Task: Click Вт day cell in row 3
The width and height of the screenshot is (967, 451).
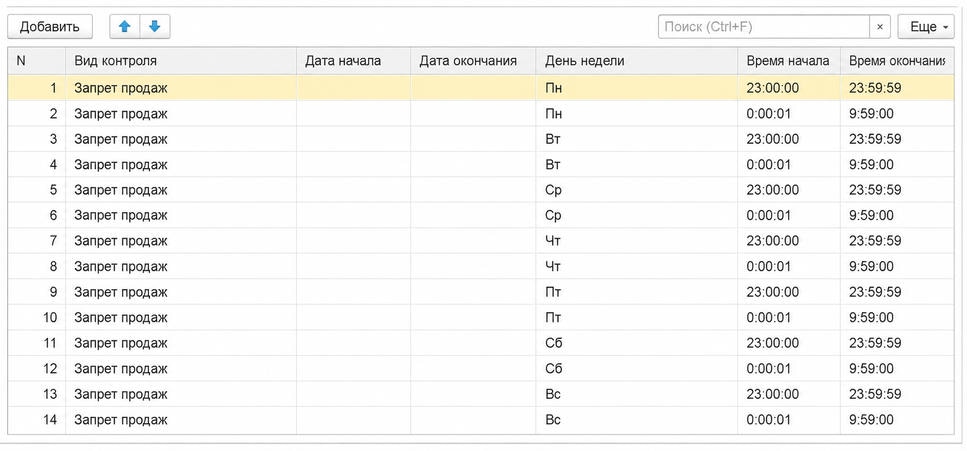Action: click(636, 139)
